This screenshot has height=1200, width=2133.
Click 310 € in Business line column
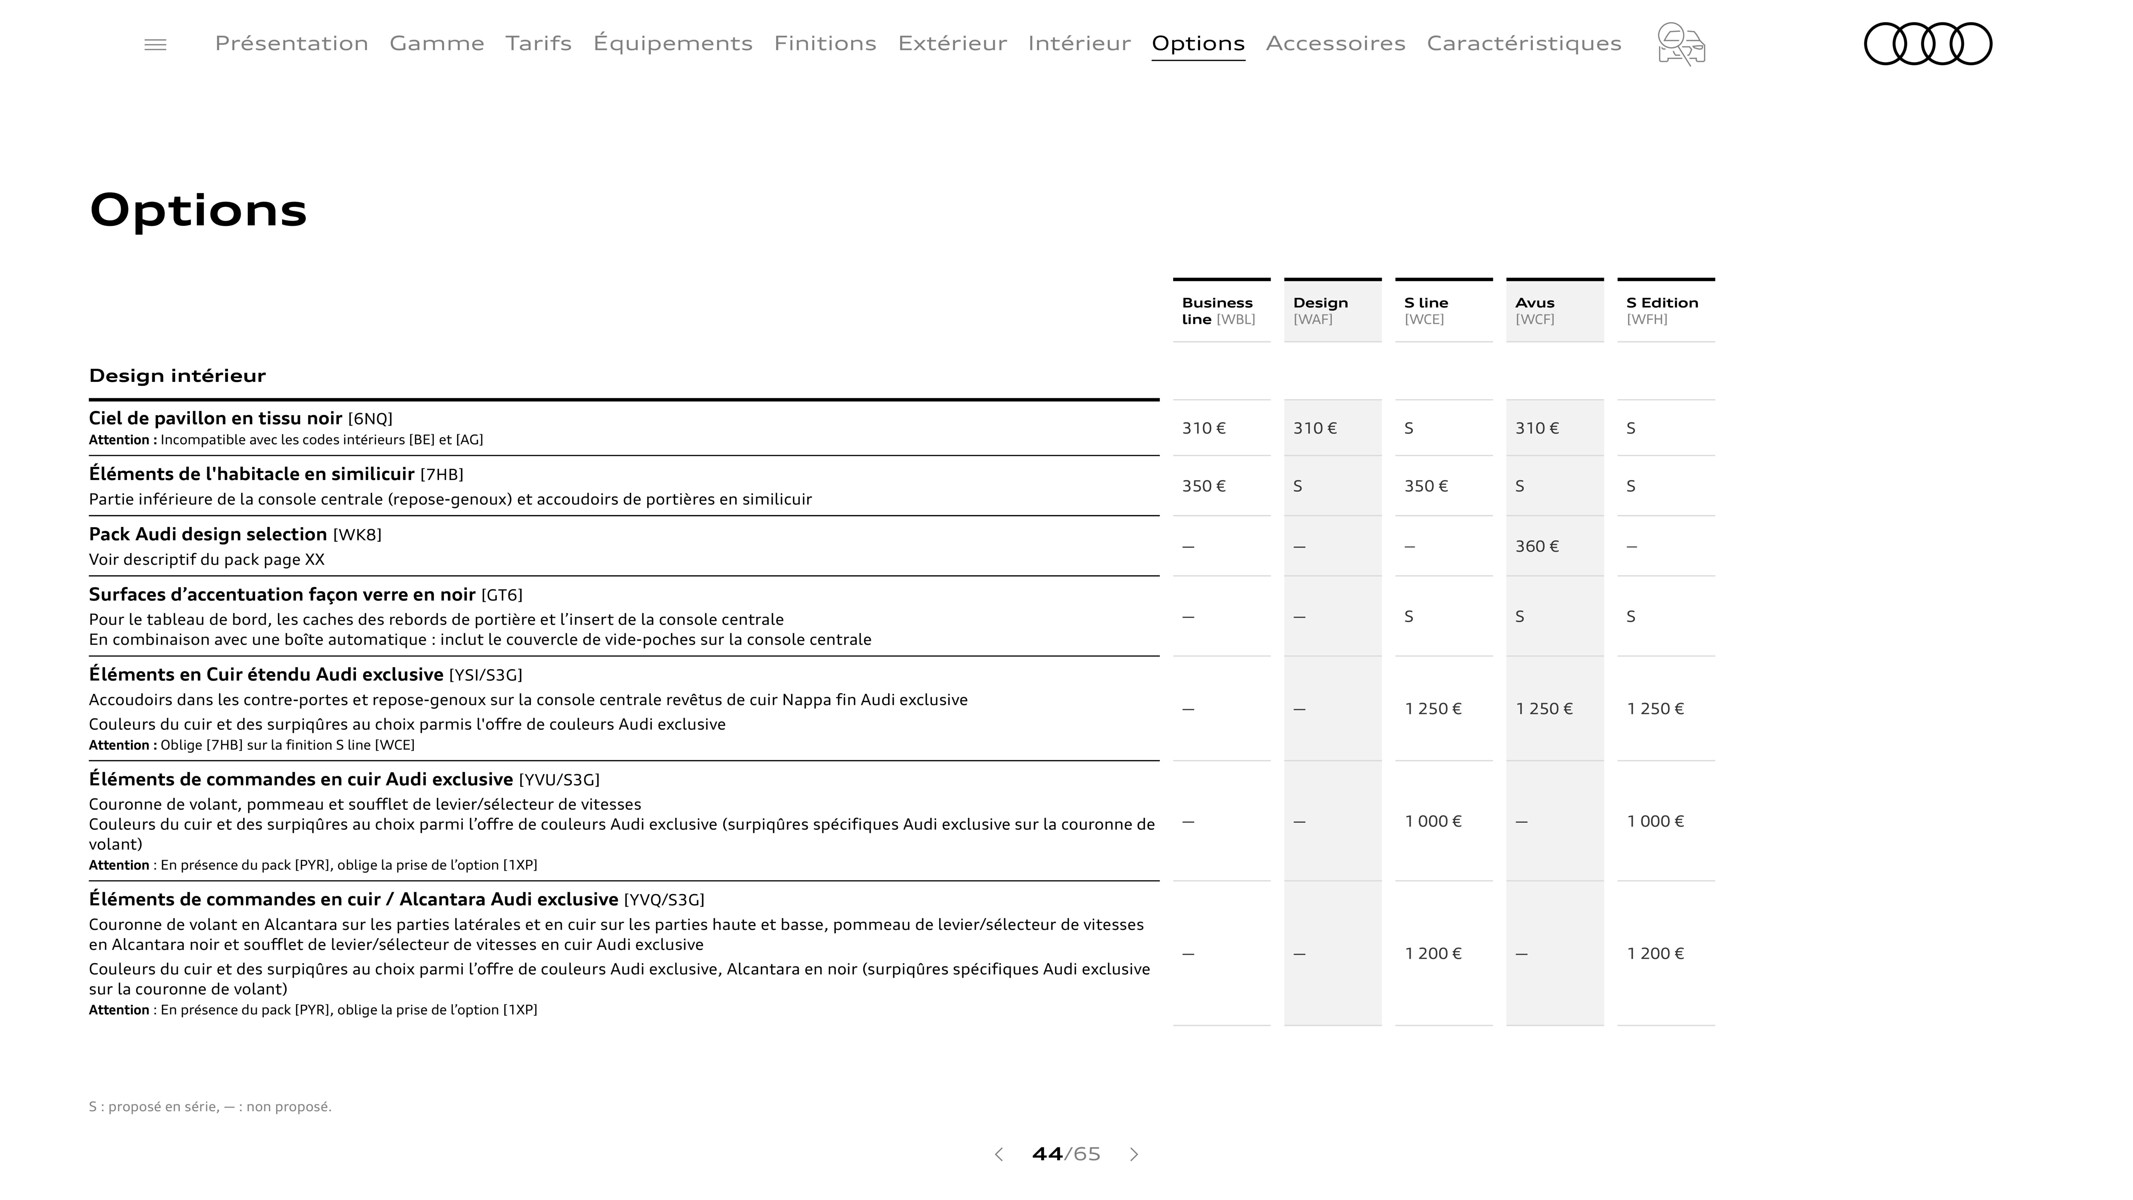[x=1204, y=428]
